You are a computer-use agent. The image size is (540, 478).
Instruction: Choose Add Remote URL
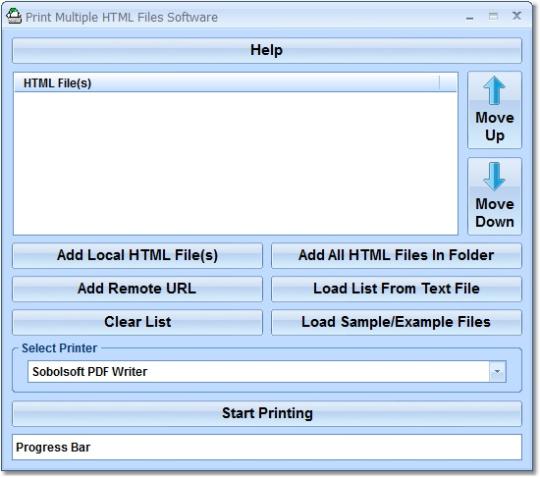tap(137, 289)
